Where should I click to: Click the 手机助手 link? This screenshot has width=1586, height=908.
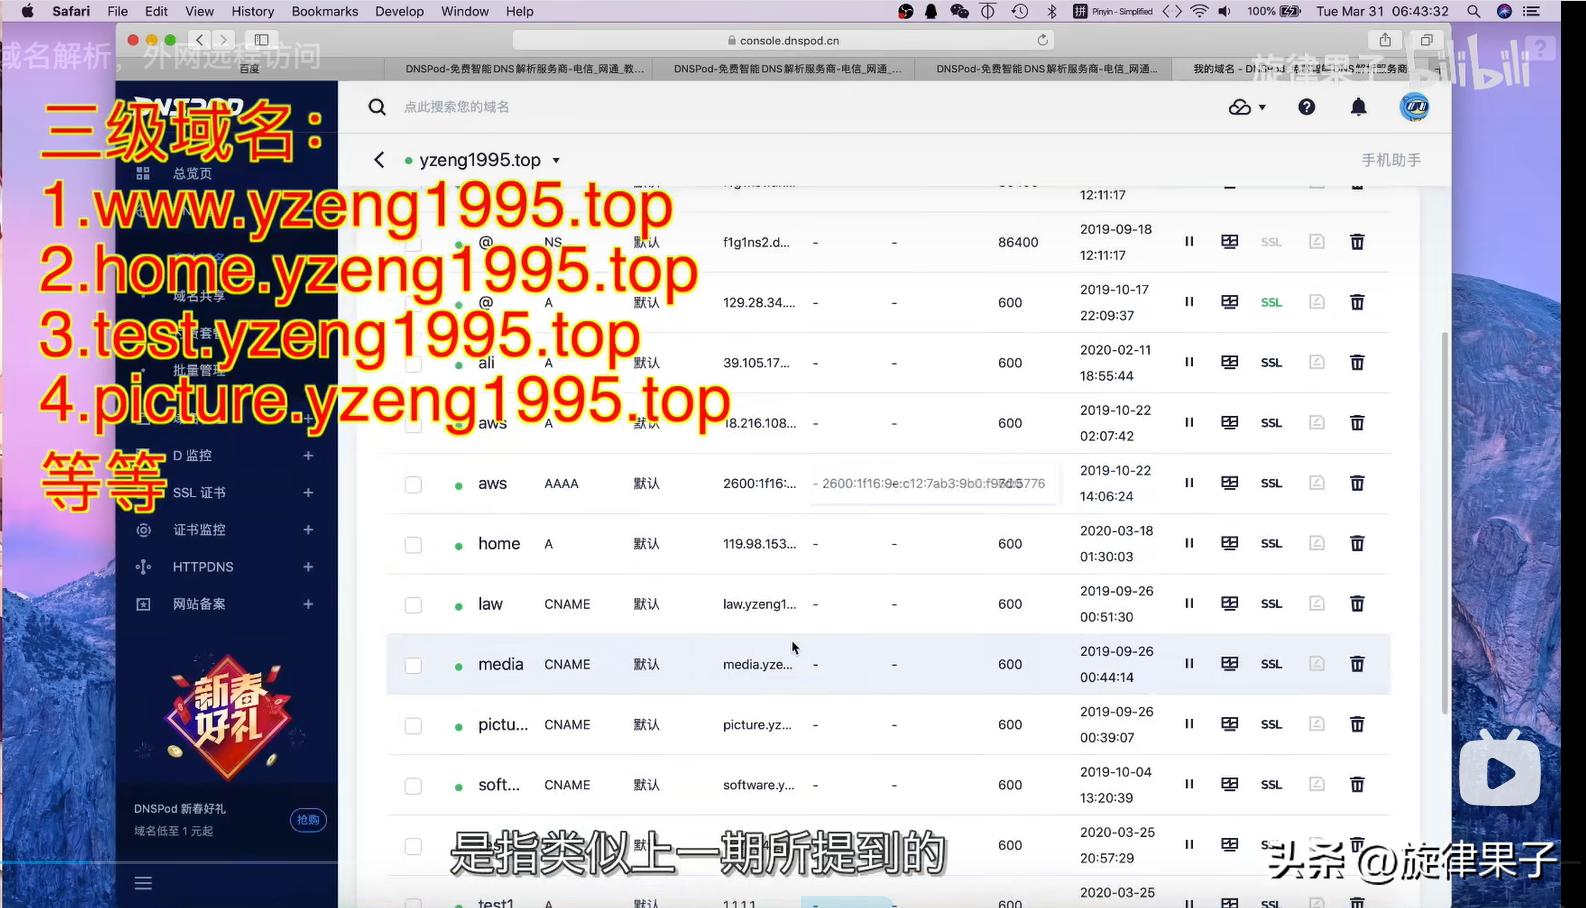[1391, 160]
